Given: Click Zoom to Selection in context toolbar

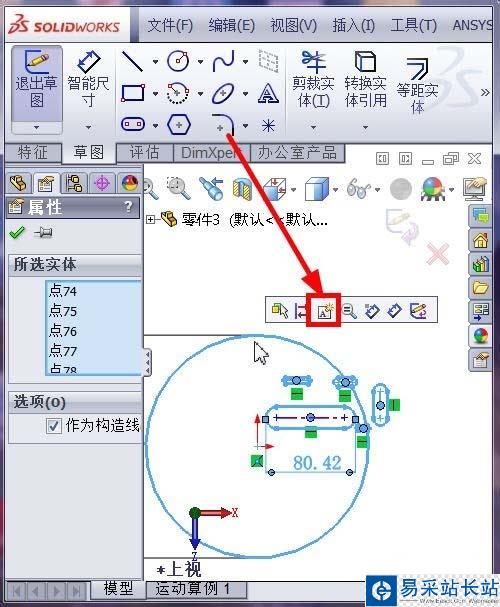Looking at the screenshot, I should (349, 310).
